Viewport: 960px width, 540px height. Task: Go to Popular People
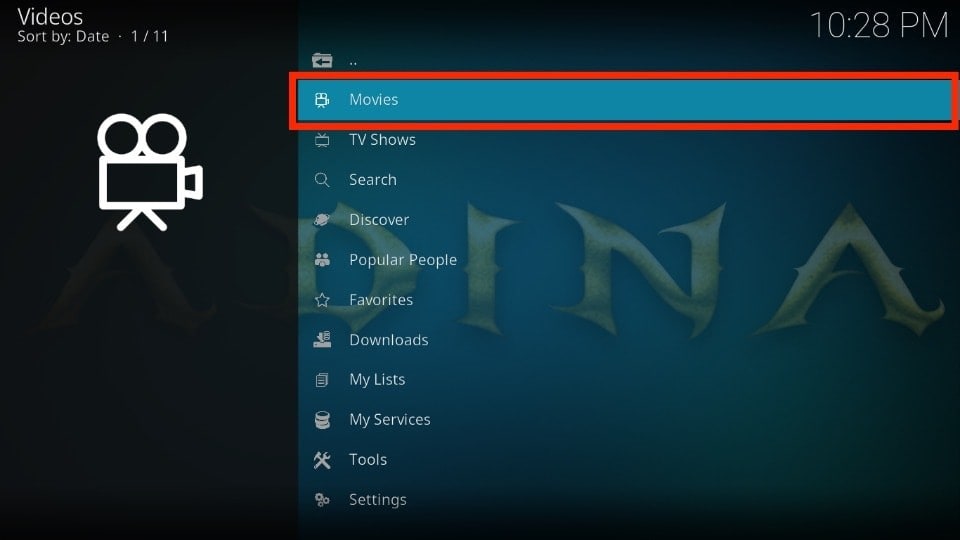point(624,260)
